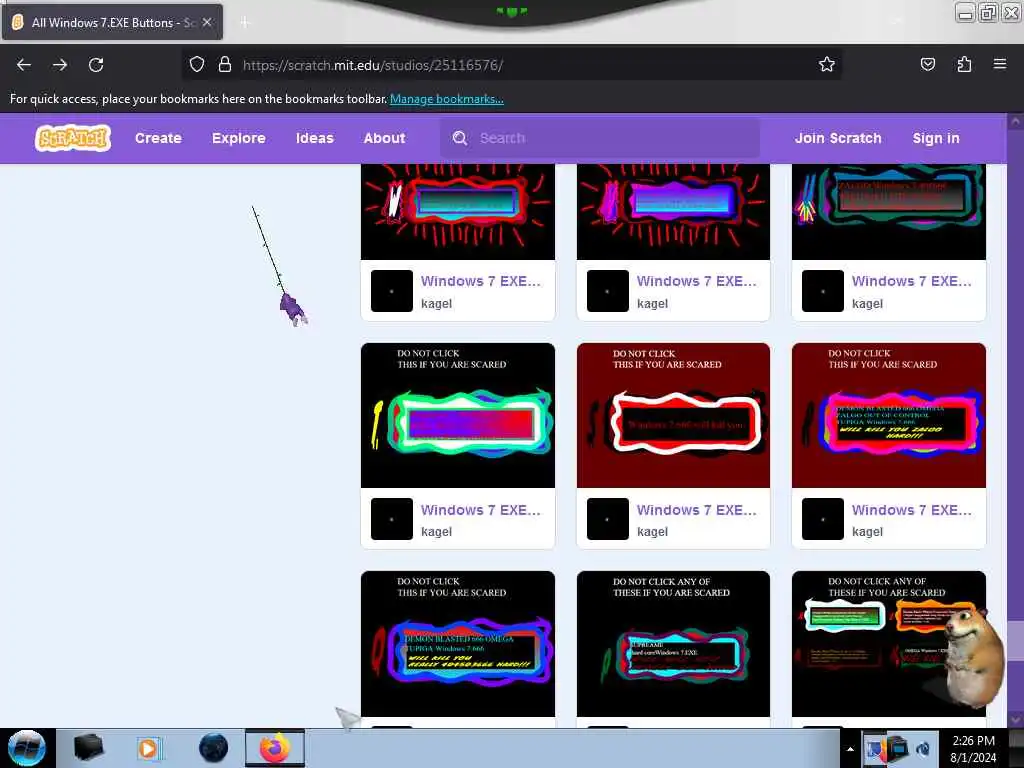This screenshot has width=1024, height=768.
Task: Close the All Windows 7.EXE Buttons tab
Action: pos(207,22)
